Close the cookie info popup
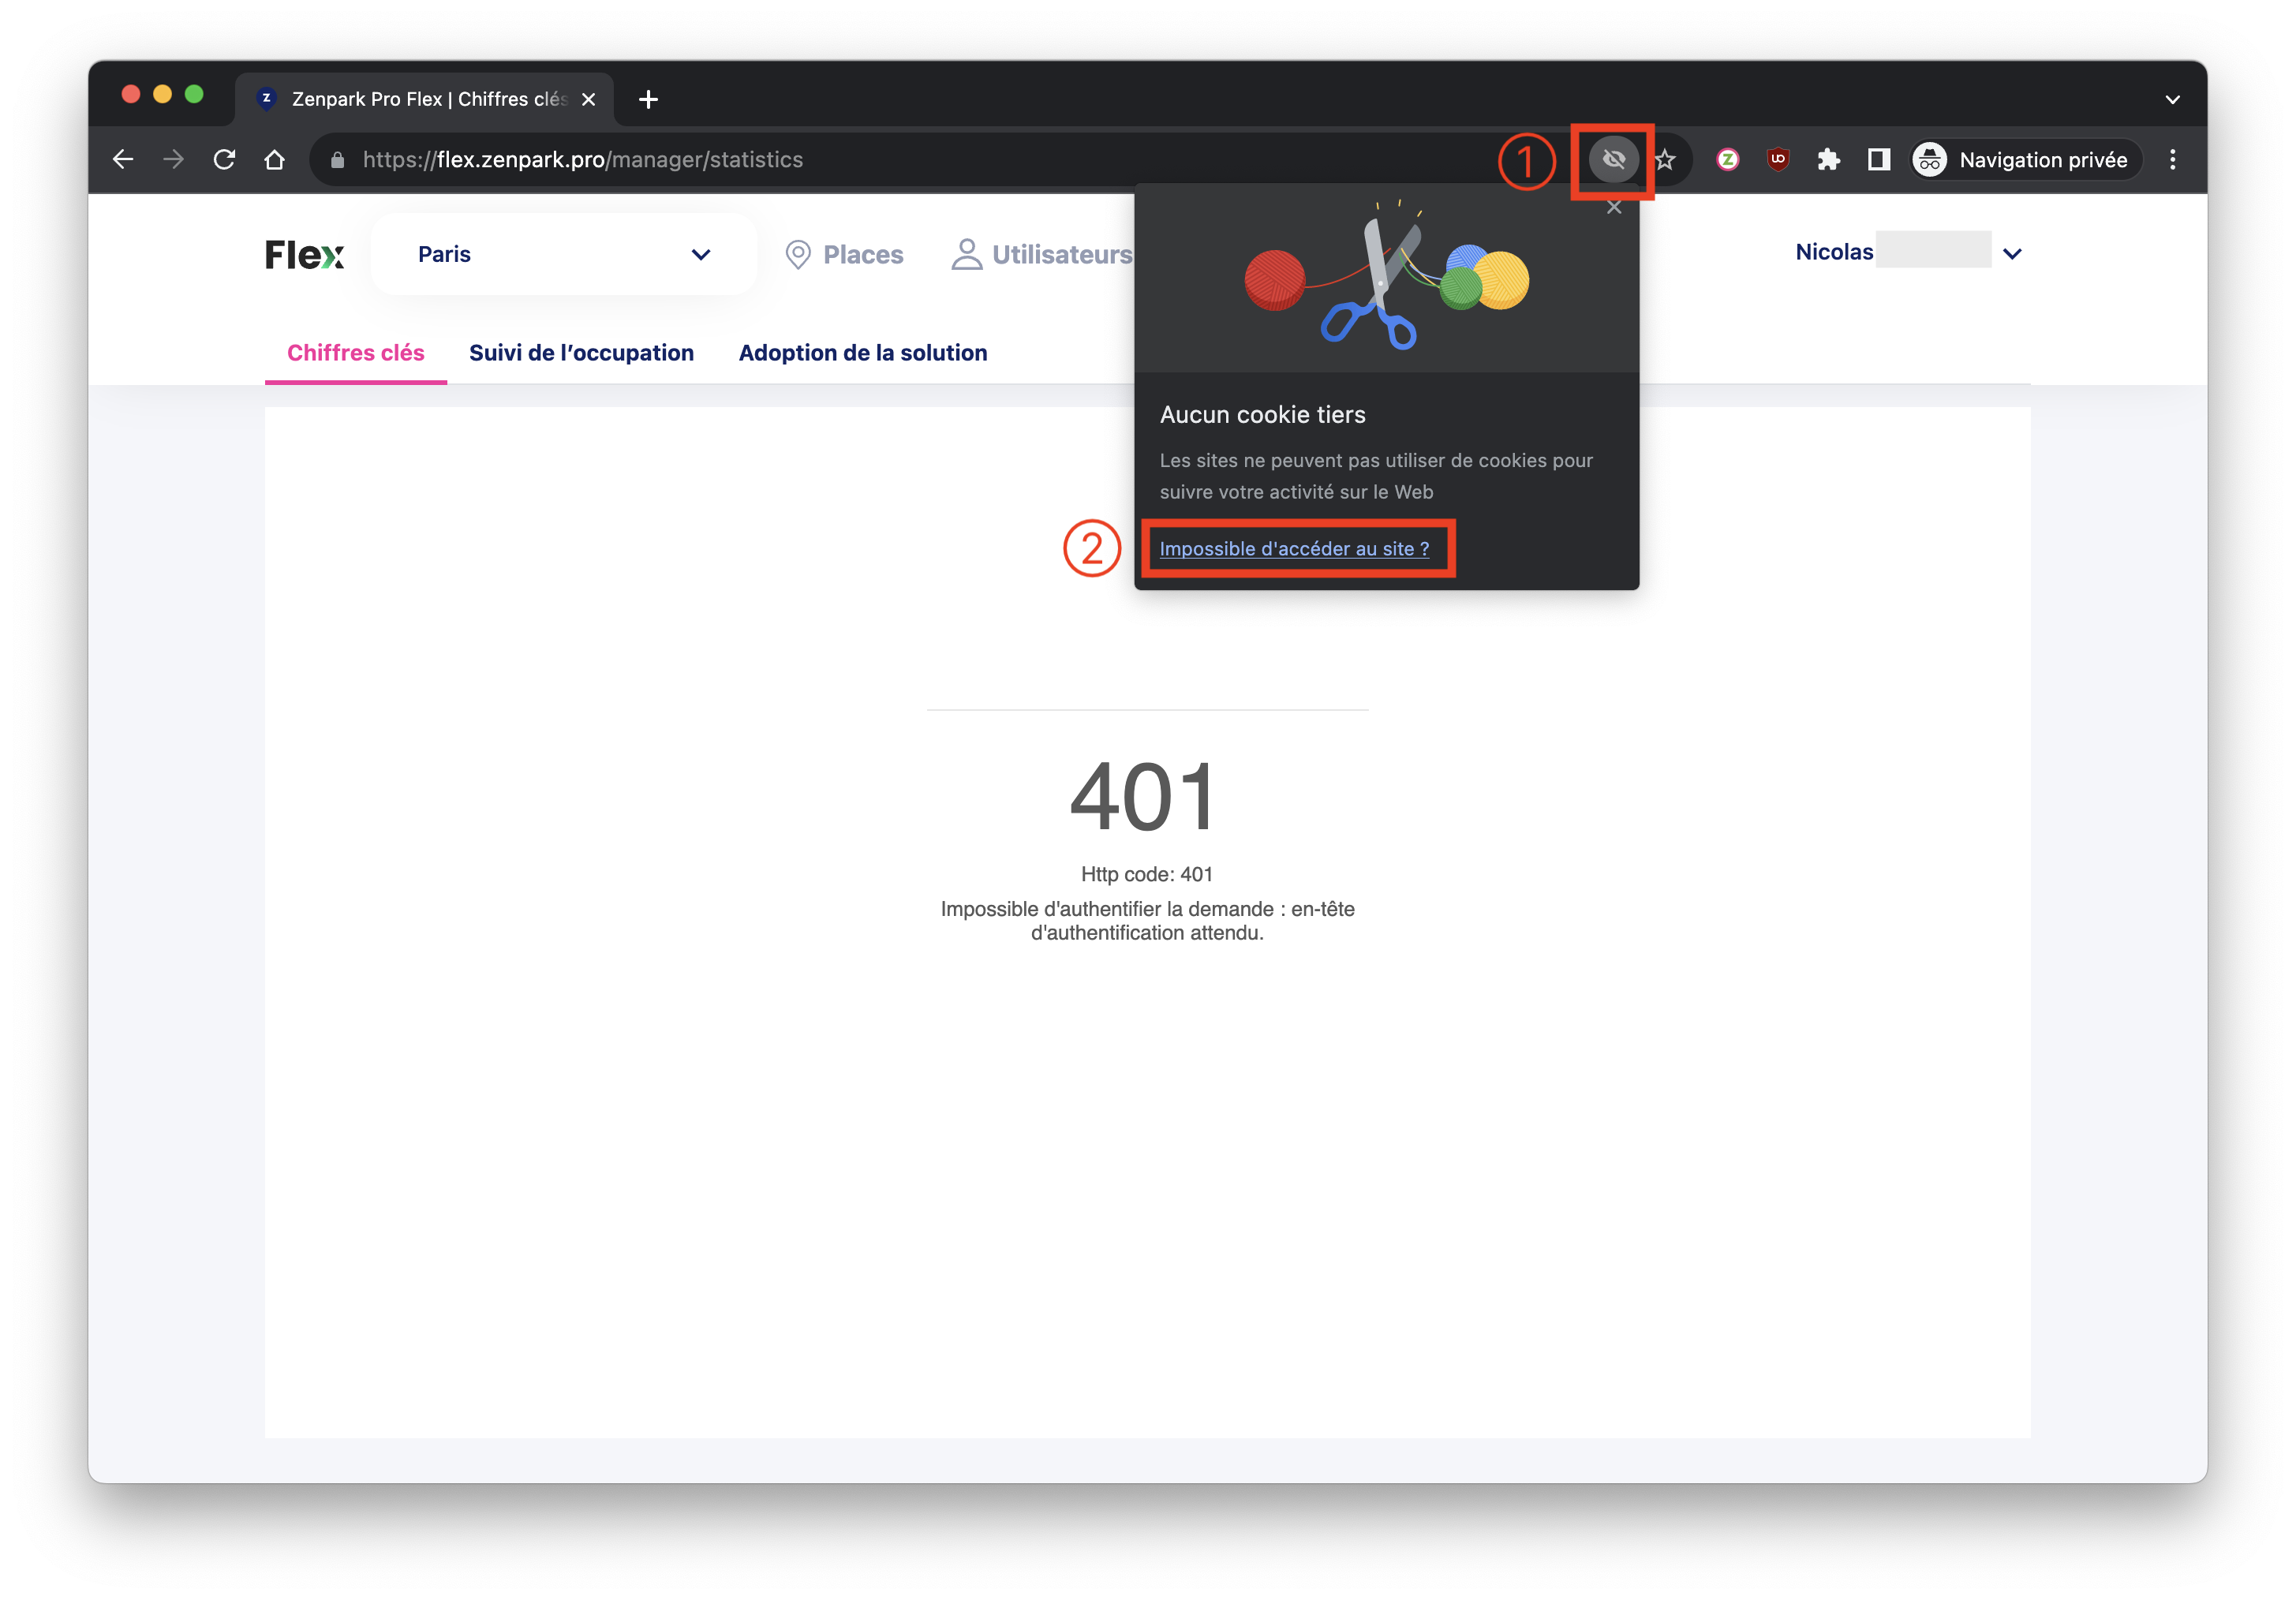 click(x=1614, y=207)
